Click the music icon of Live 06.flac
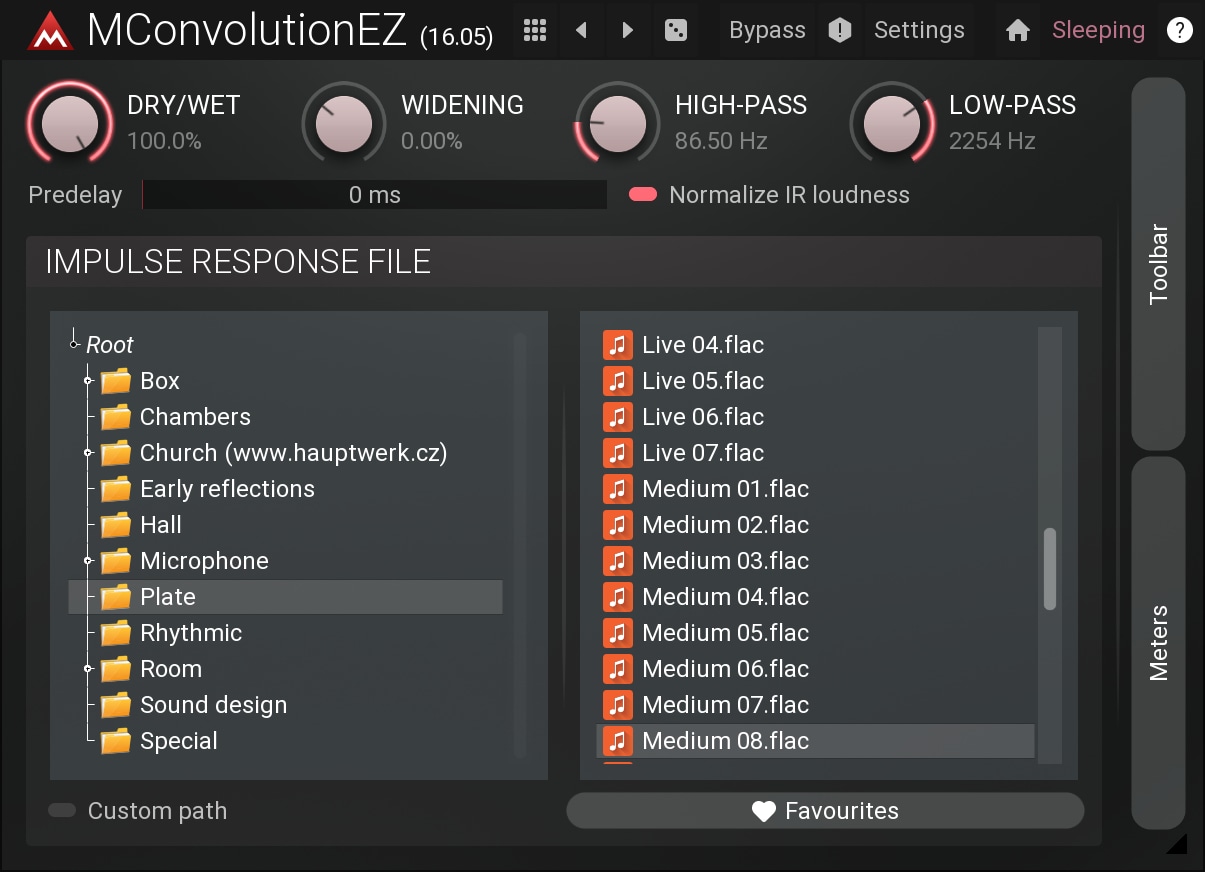Image resolution: width=1205 pixels, height=872 pixels. point(618,417)
